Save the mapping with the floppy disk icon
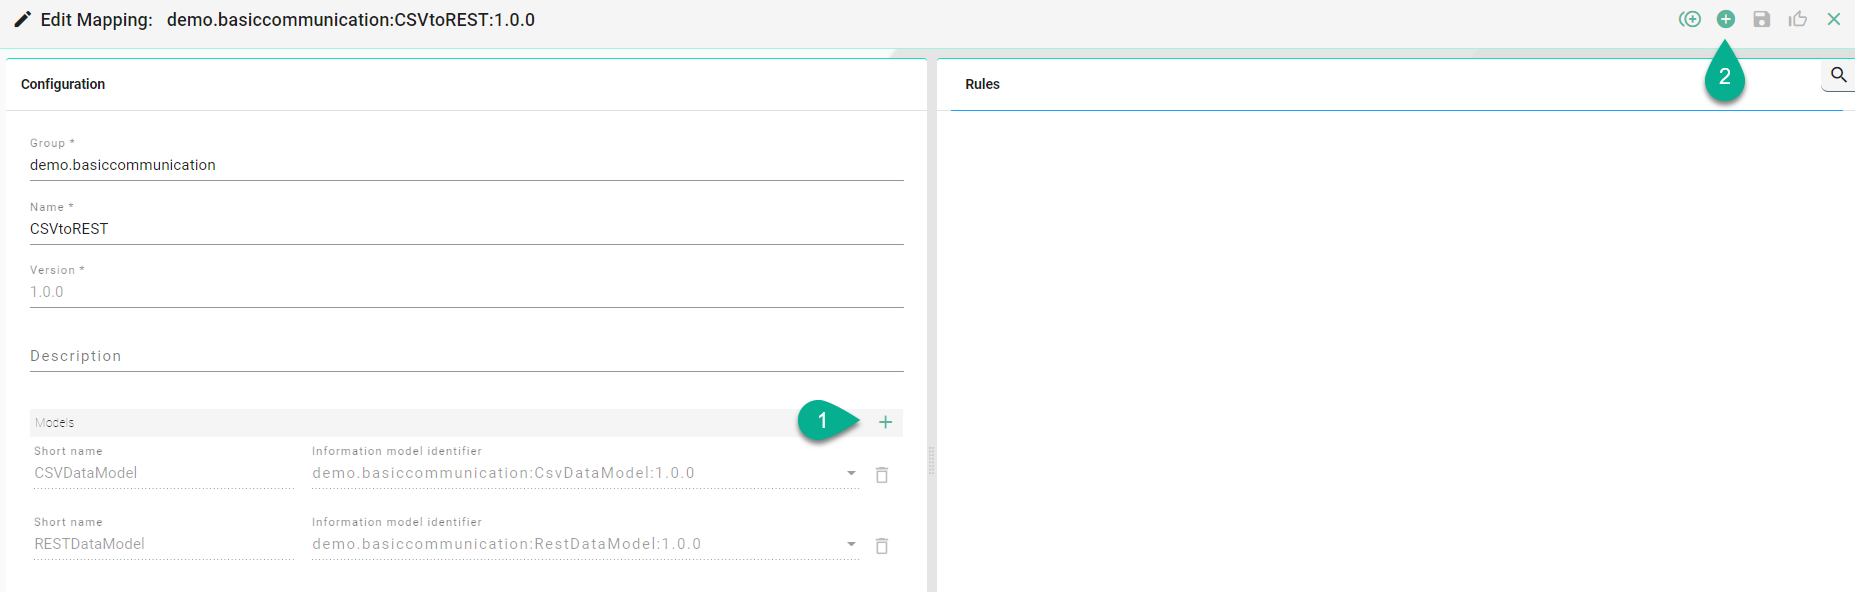The image size is (1855, 592). 1762,19
